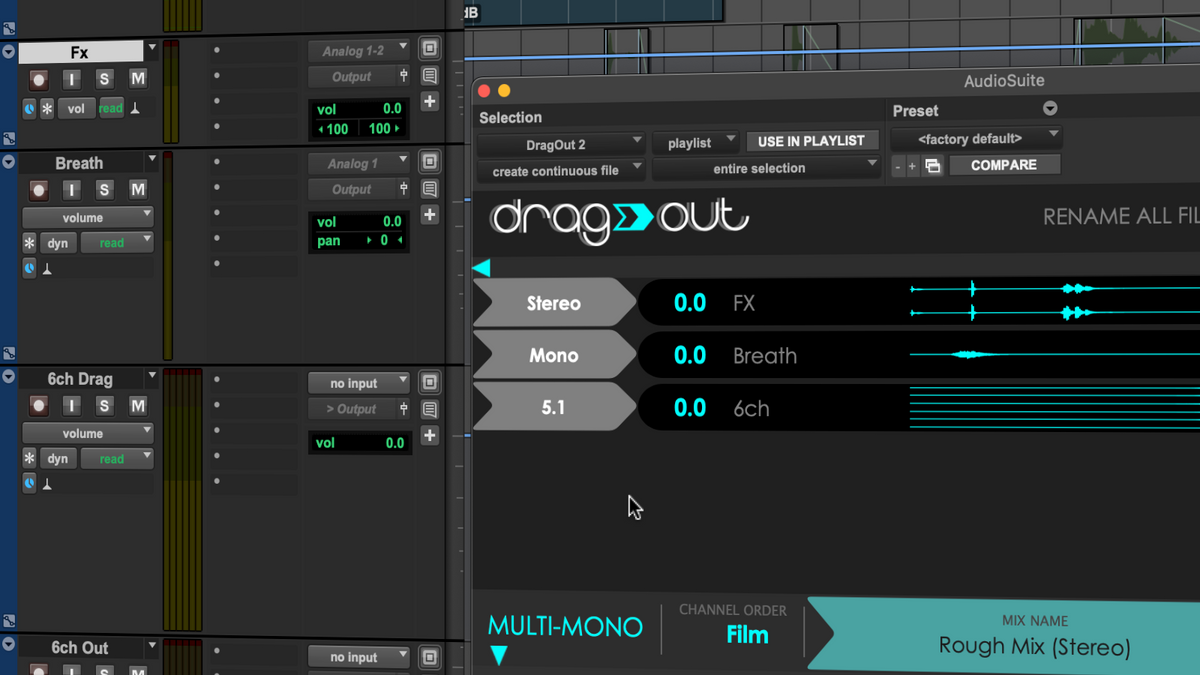Click the Fx track I/O square window icon
1200x675 pixels.
(430, 48)
